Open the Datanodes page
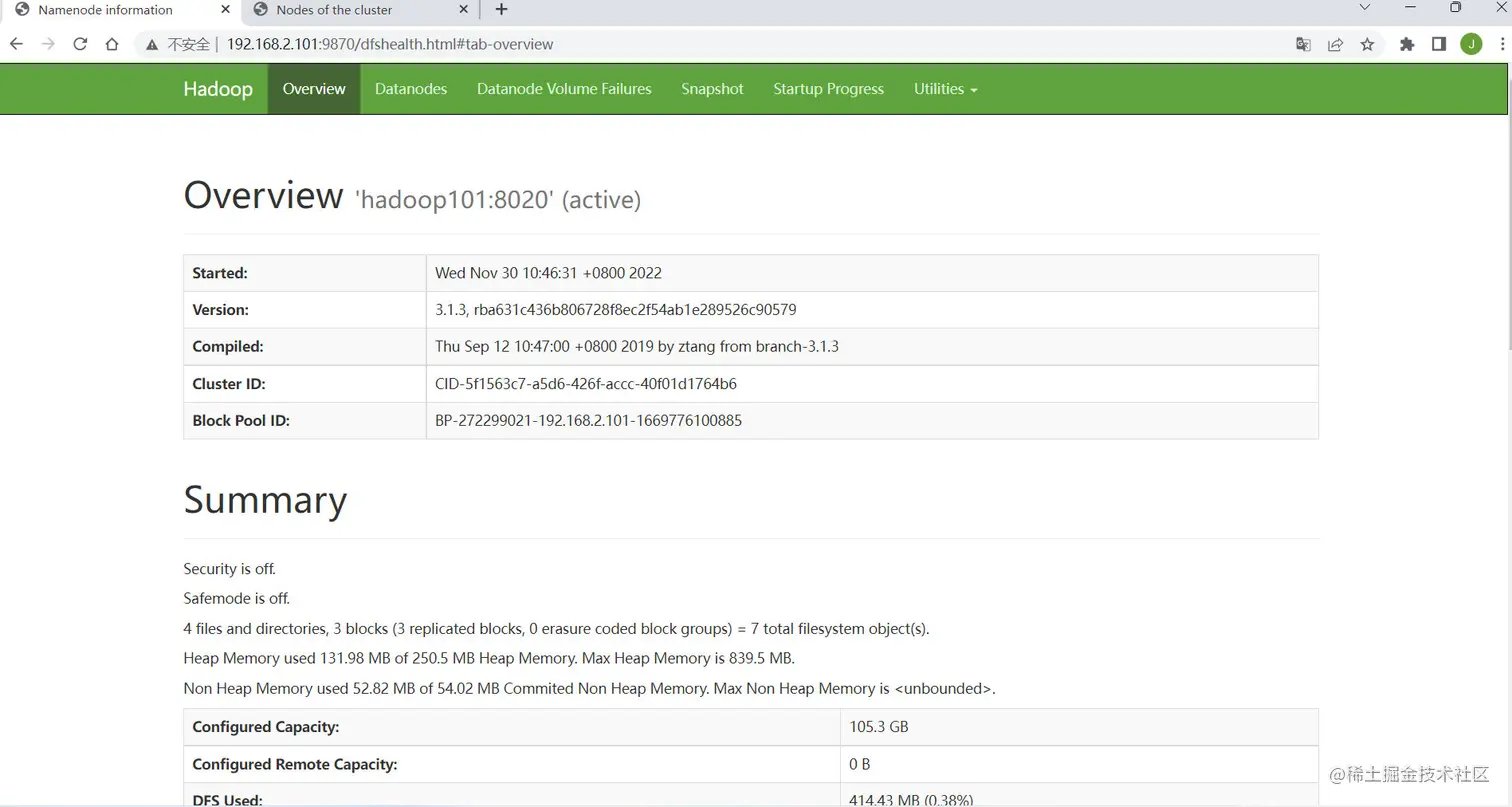The width and height of the screenshot is (1512, 807). [x=411, y=89]
